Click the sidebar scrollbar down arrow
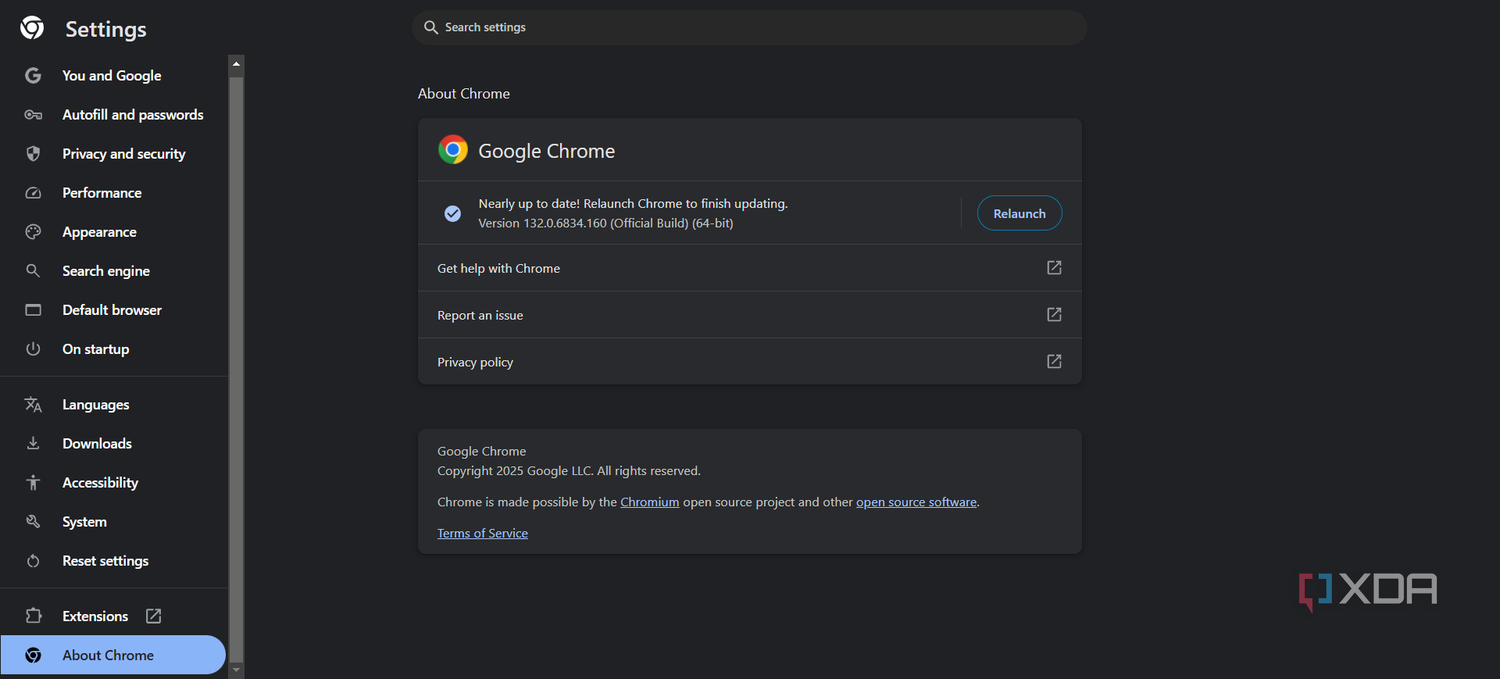This screenshot has width=1500, height=679. coord(236,669)
